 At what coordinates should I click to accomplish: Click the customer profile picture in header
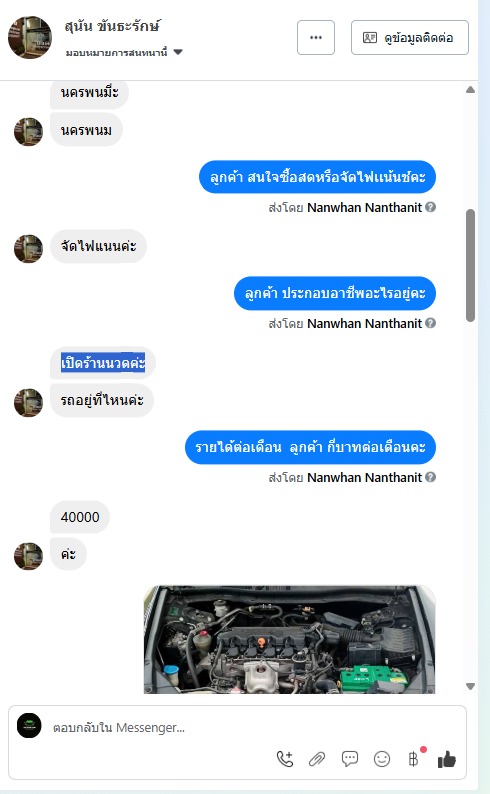click(x=30, y=37)
